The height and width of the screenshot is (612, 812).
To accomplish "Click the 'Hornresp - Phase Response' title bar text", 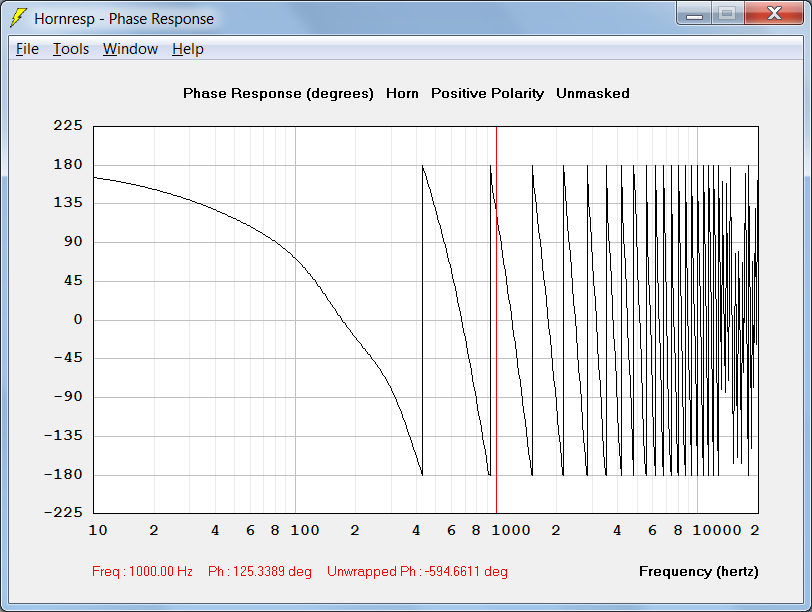I will point(124,19).
